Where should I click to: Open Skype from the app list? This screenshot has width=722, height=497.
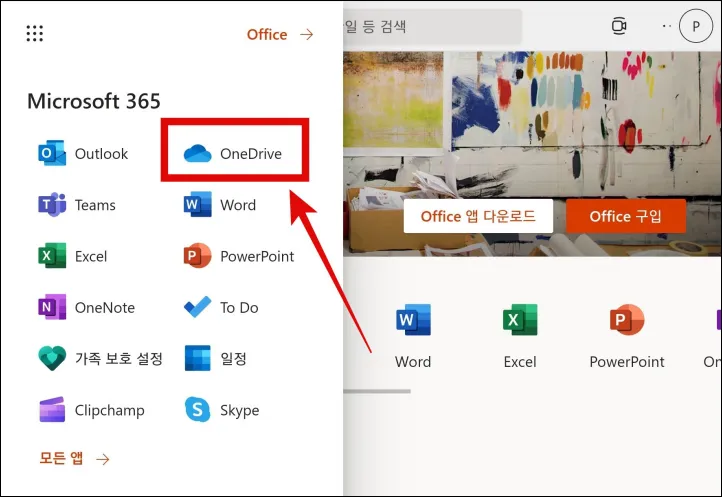click(221, 410)
